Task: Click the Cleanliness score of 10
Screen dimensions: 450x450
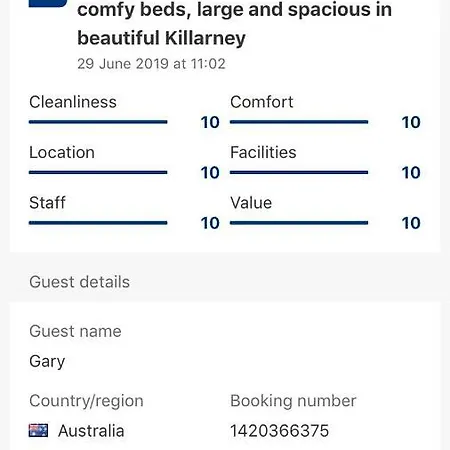Action: (210, 122)
